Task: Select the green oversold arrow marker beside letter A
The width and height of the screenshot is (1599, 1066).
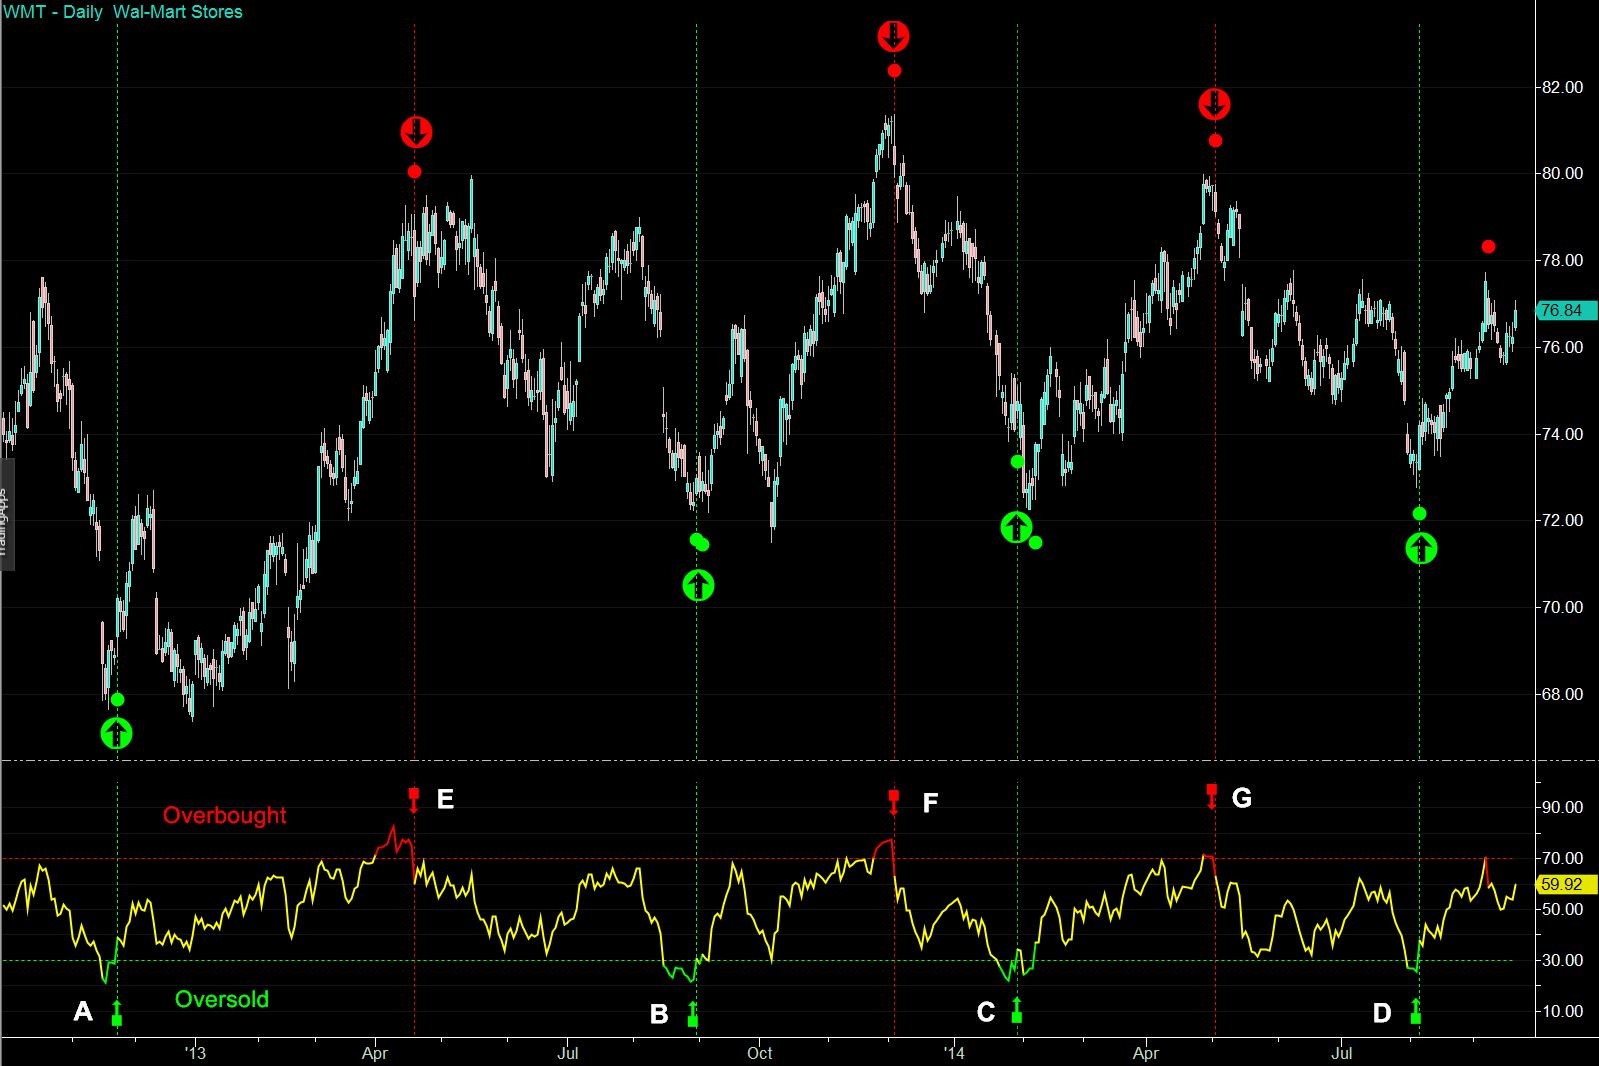Action: (x=117, y=1012)
